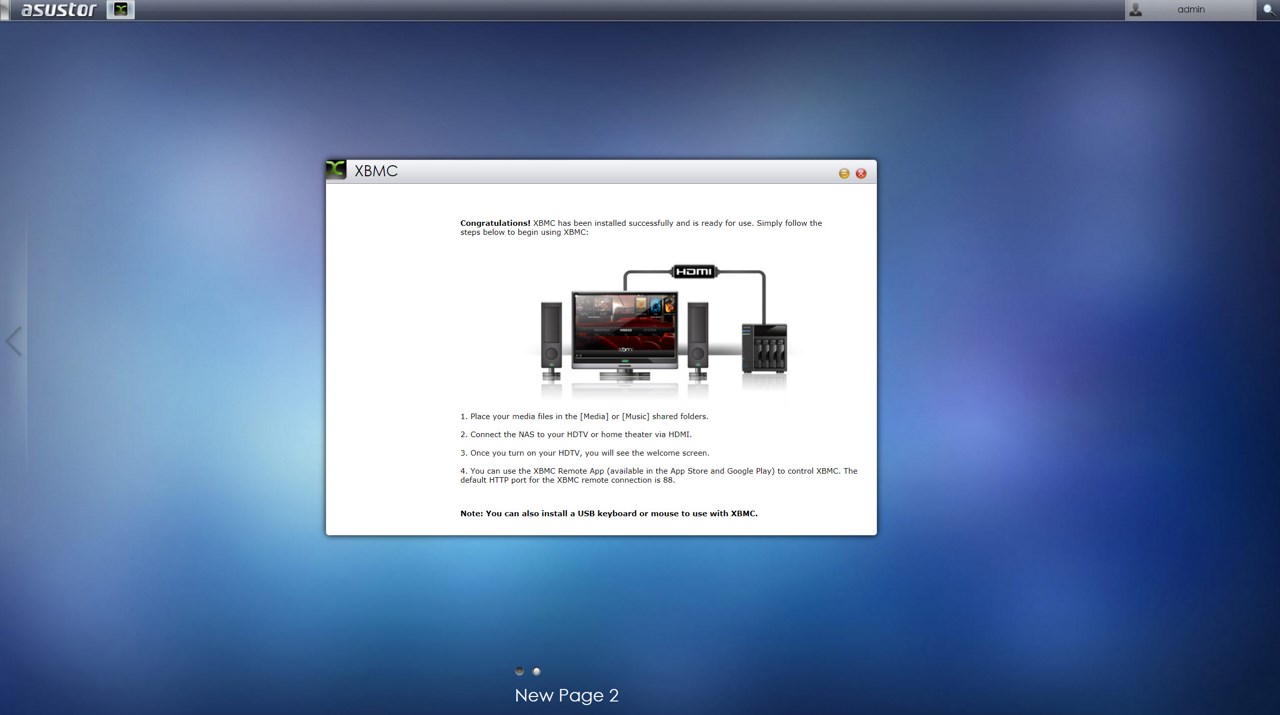Click step 4 about XBMC Remote App

pyautogui.click(x=659, y=475)
